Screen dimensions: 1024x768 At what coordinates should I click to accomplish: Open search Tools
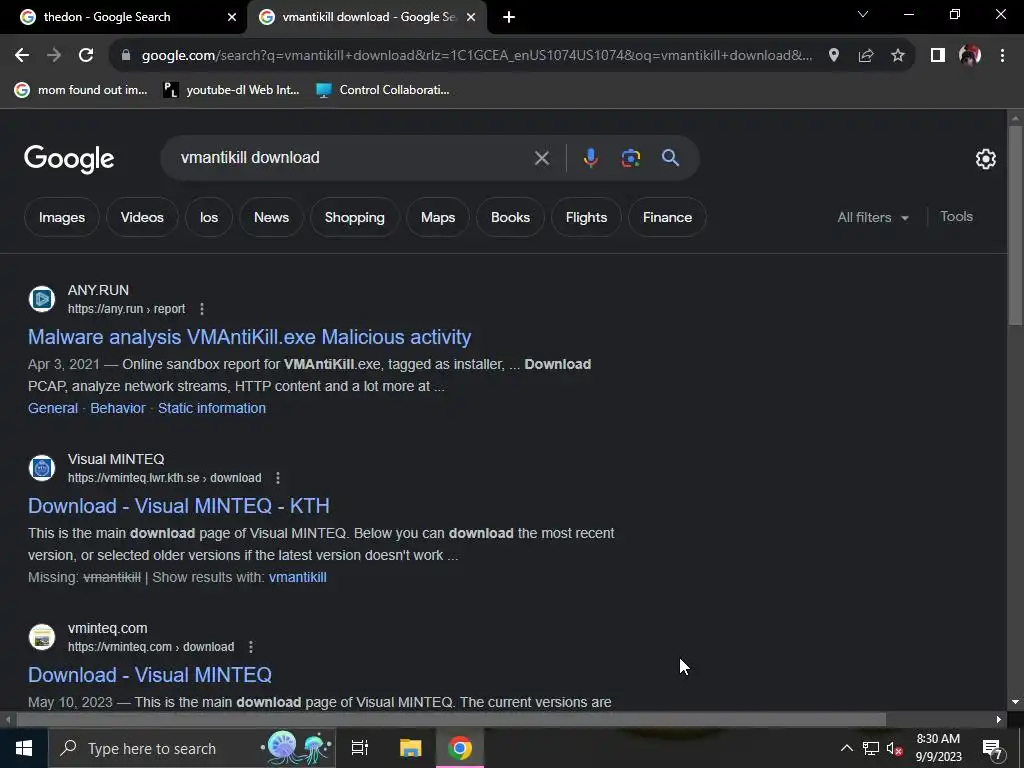[956, 217]
